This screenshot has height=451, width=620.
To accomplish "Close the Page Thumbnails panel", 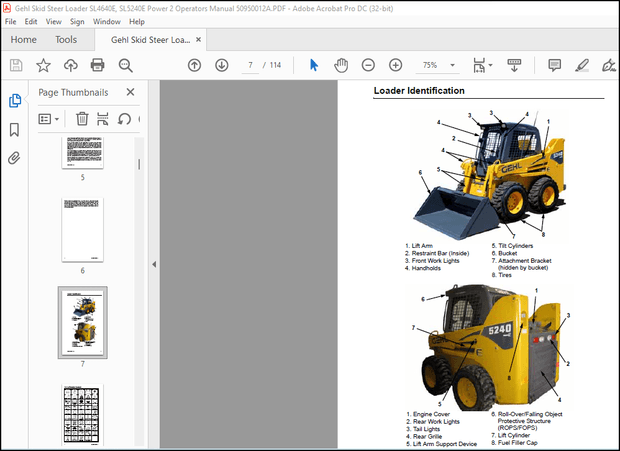I will [130, 92].
